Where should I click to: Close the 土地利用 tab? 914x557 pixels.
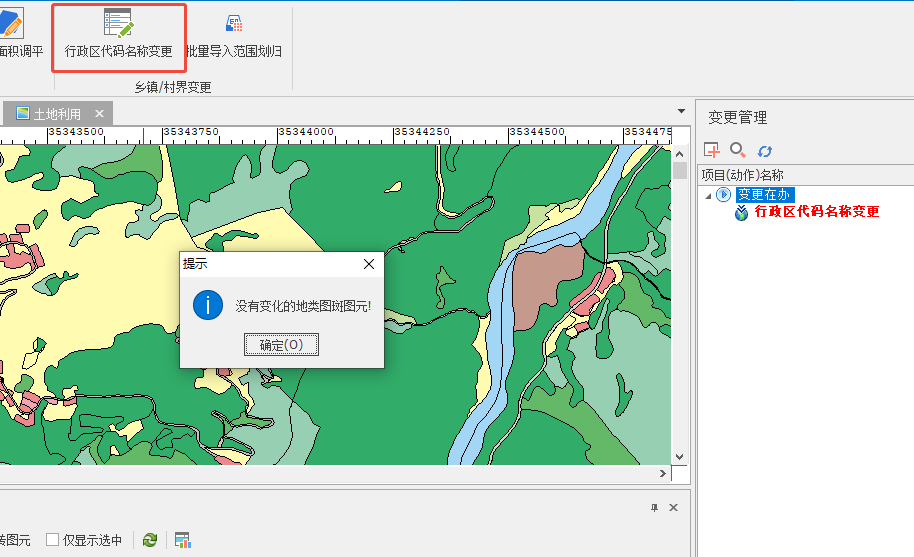pos(99,114)
